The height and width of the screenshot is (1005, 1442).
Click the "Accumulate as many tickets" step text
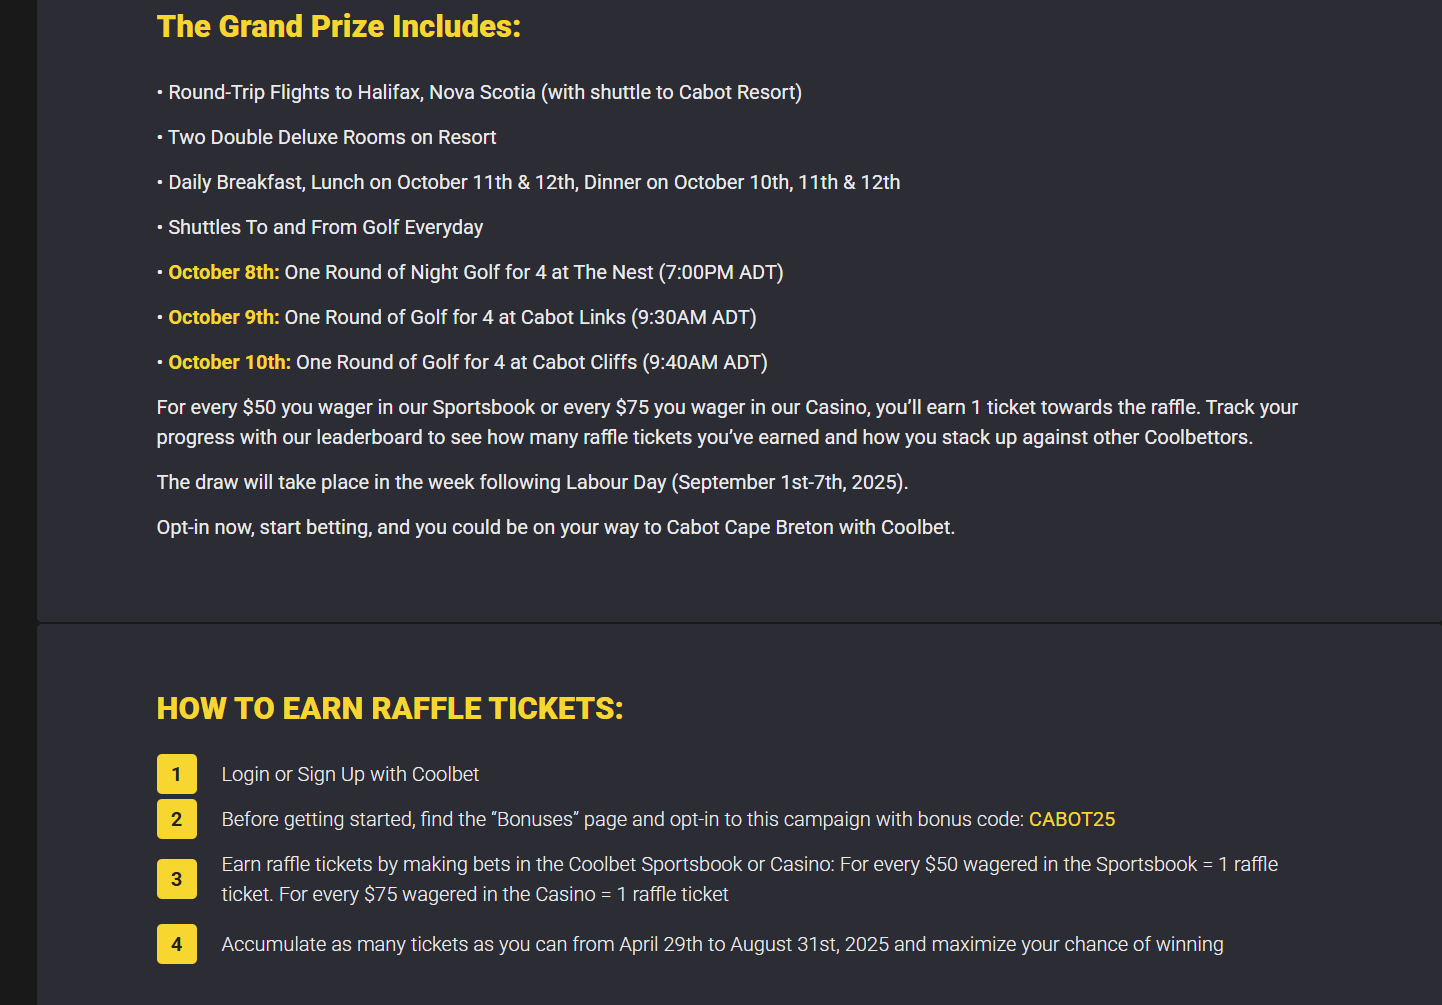[x=722, y=944]
